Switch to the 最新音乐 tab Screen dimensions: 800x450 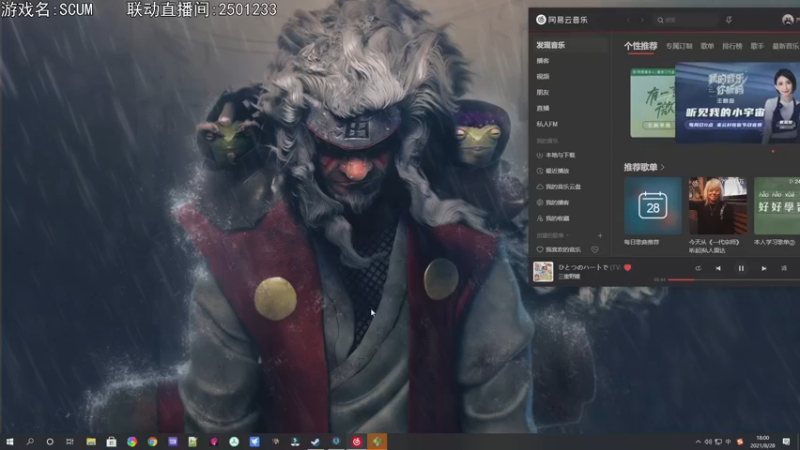[786, 46]
